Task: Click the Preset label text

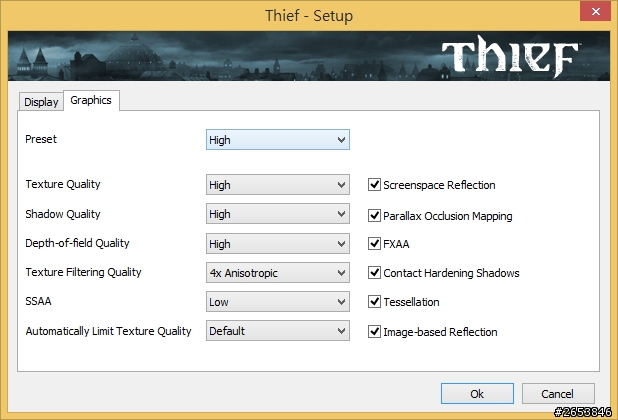Action: [x=41, y=139]
